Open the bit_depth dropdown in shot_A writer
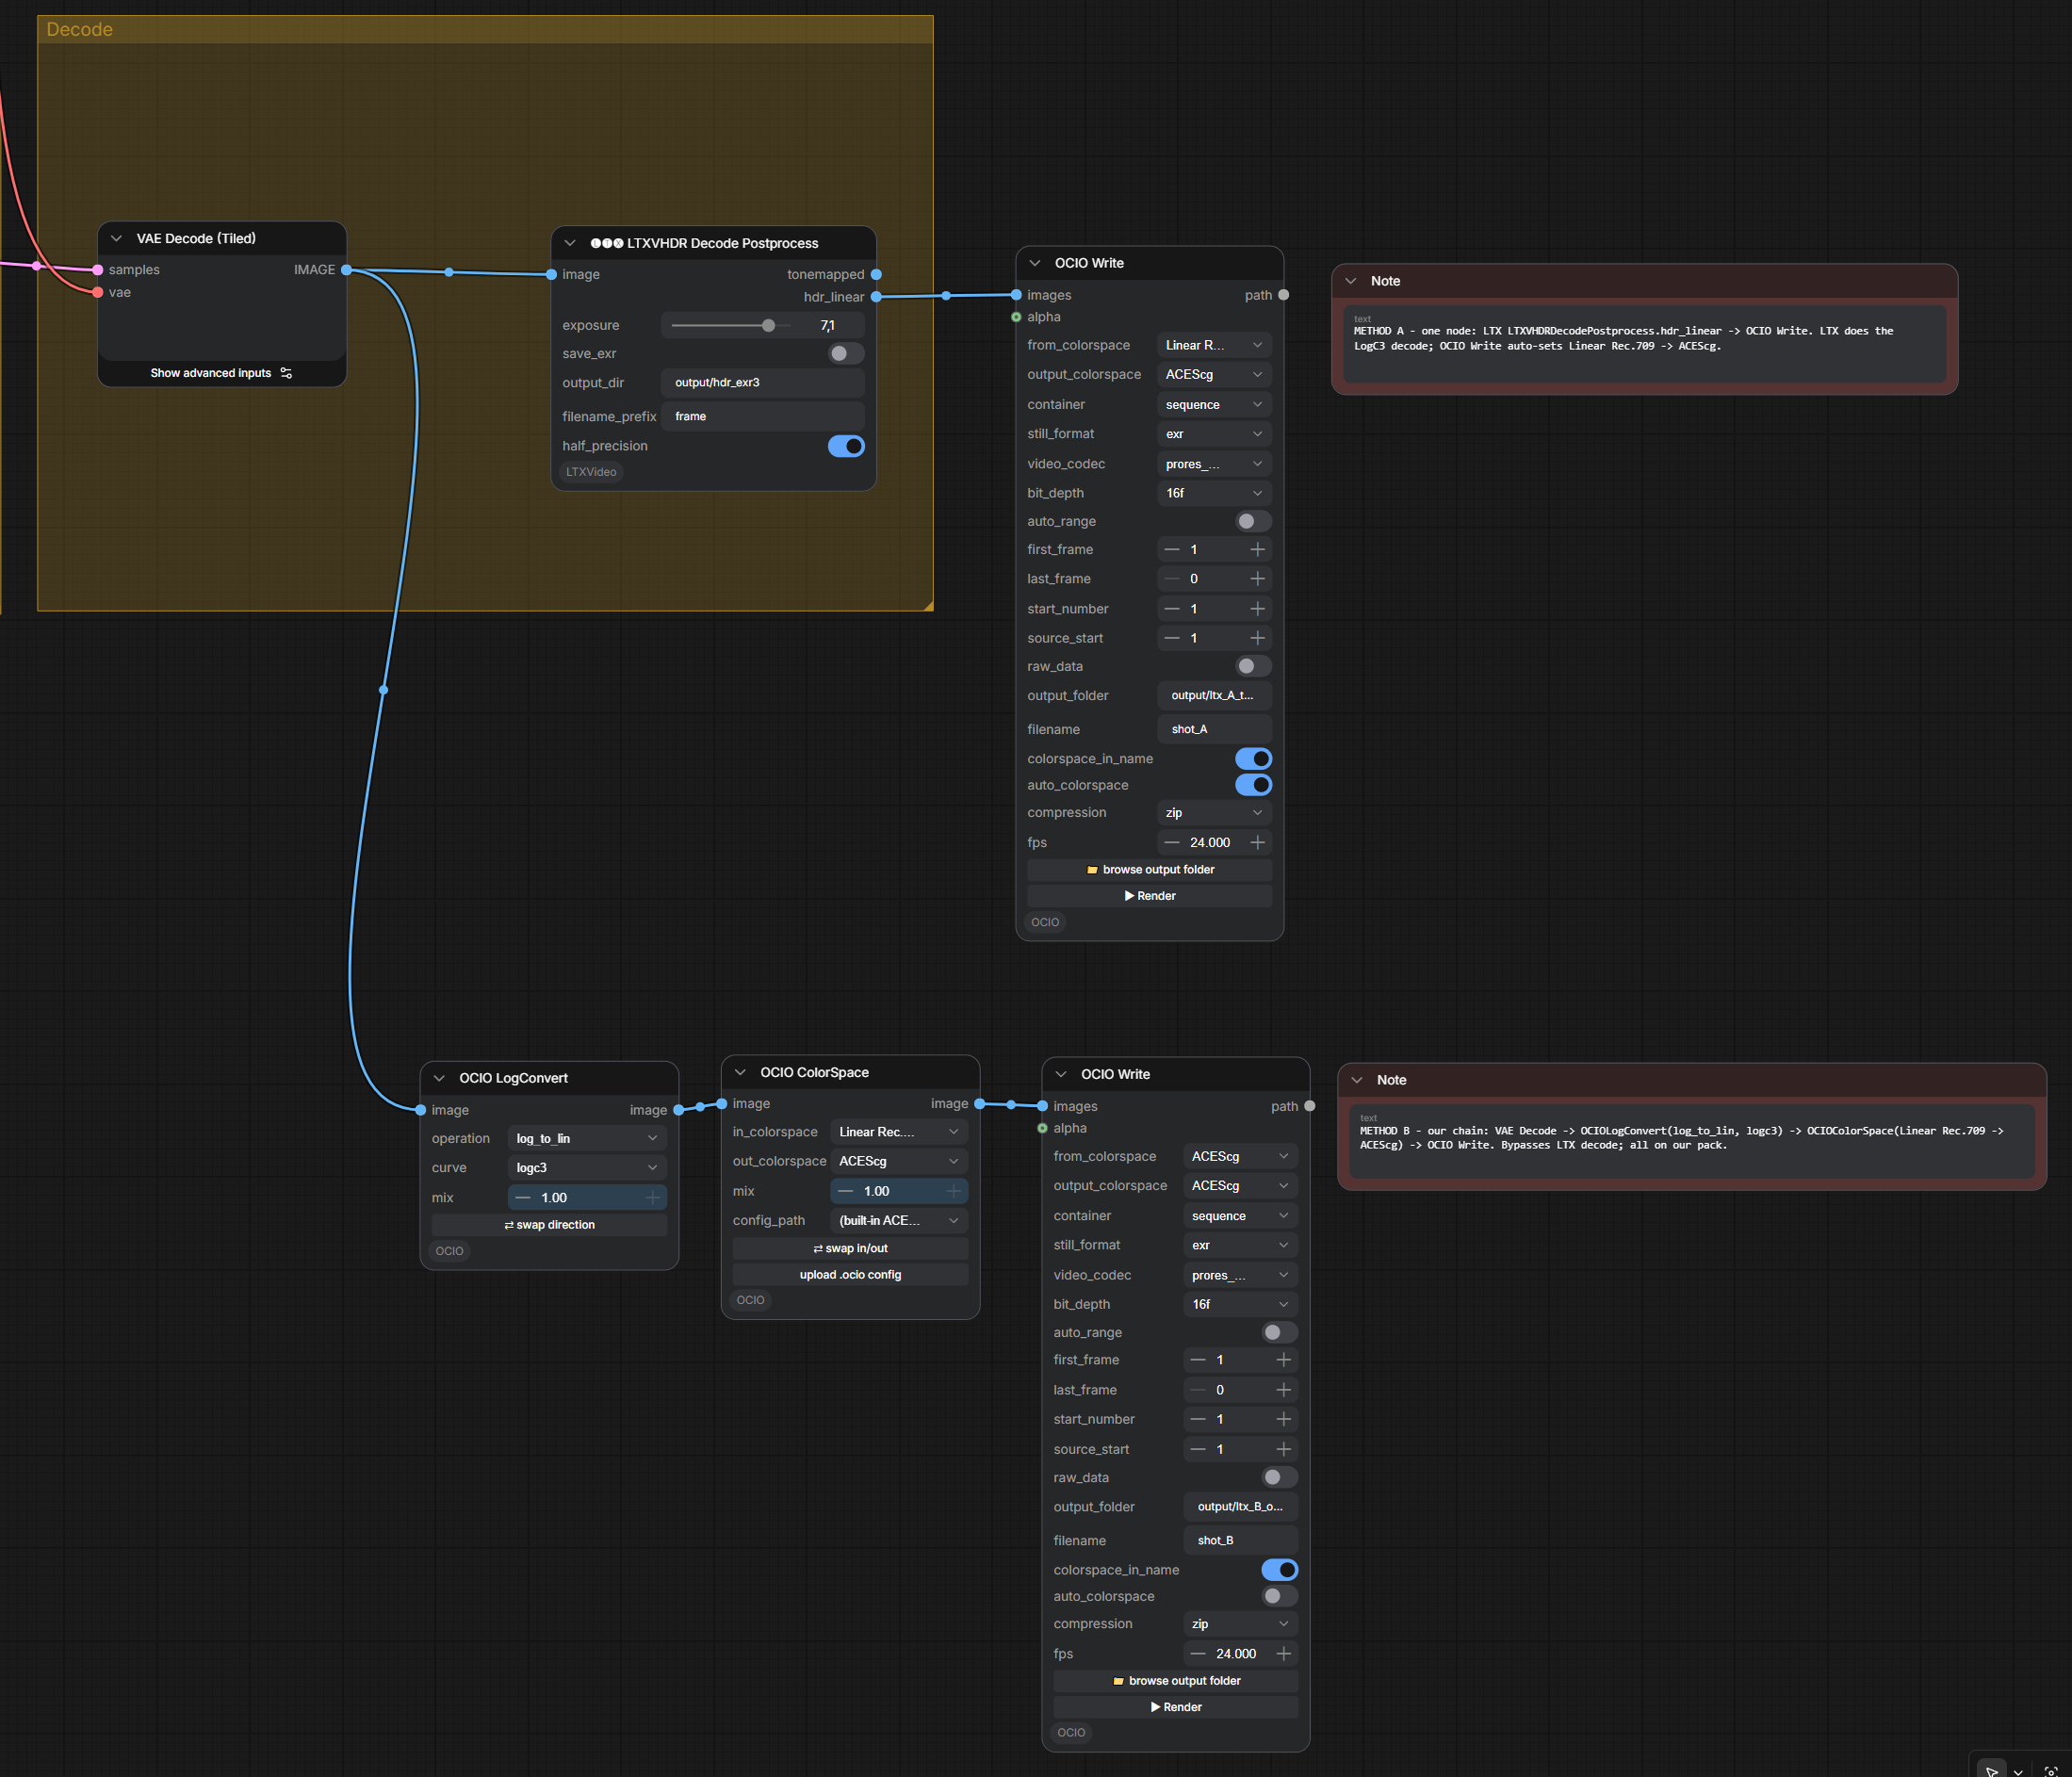This screenshot has height=1777, width=2072. (x=1214, y=493)
